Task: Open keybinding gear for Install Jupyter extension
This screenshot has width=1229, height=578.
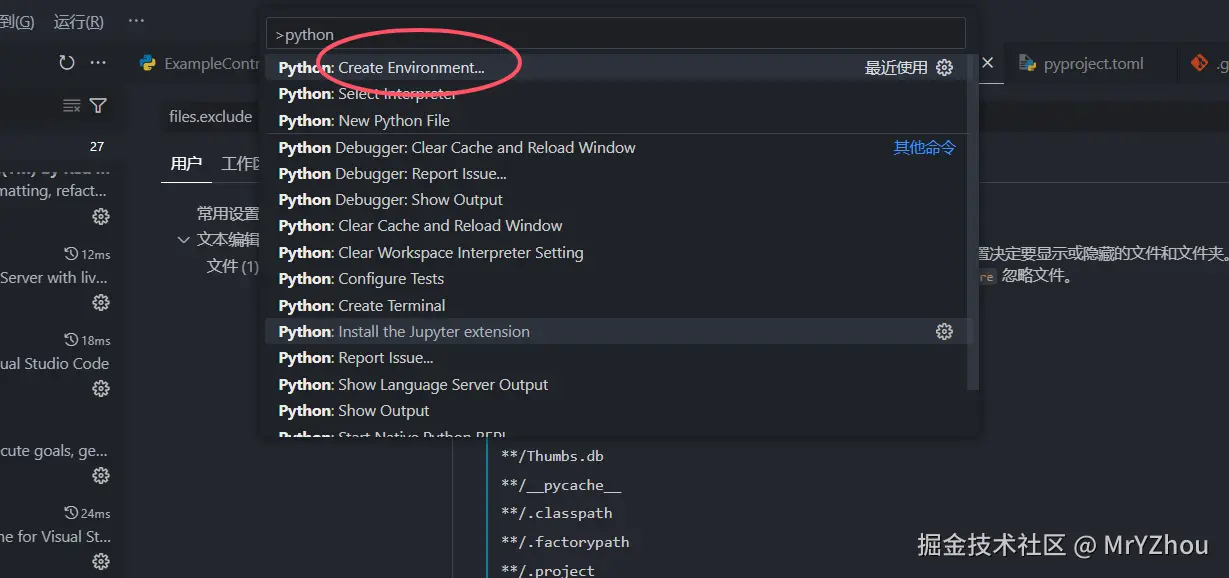Action: [x=945, y=332]
